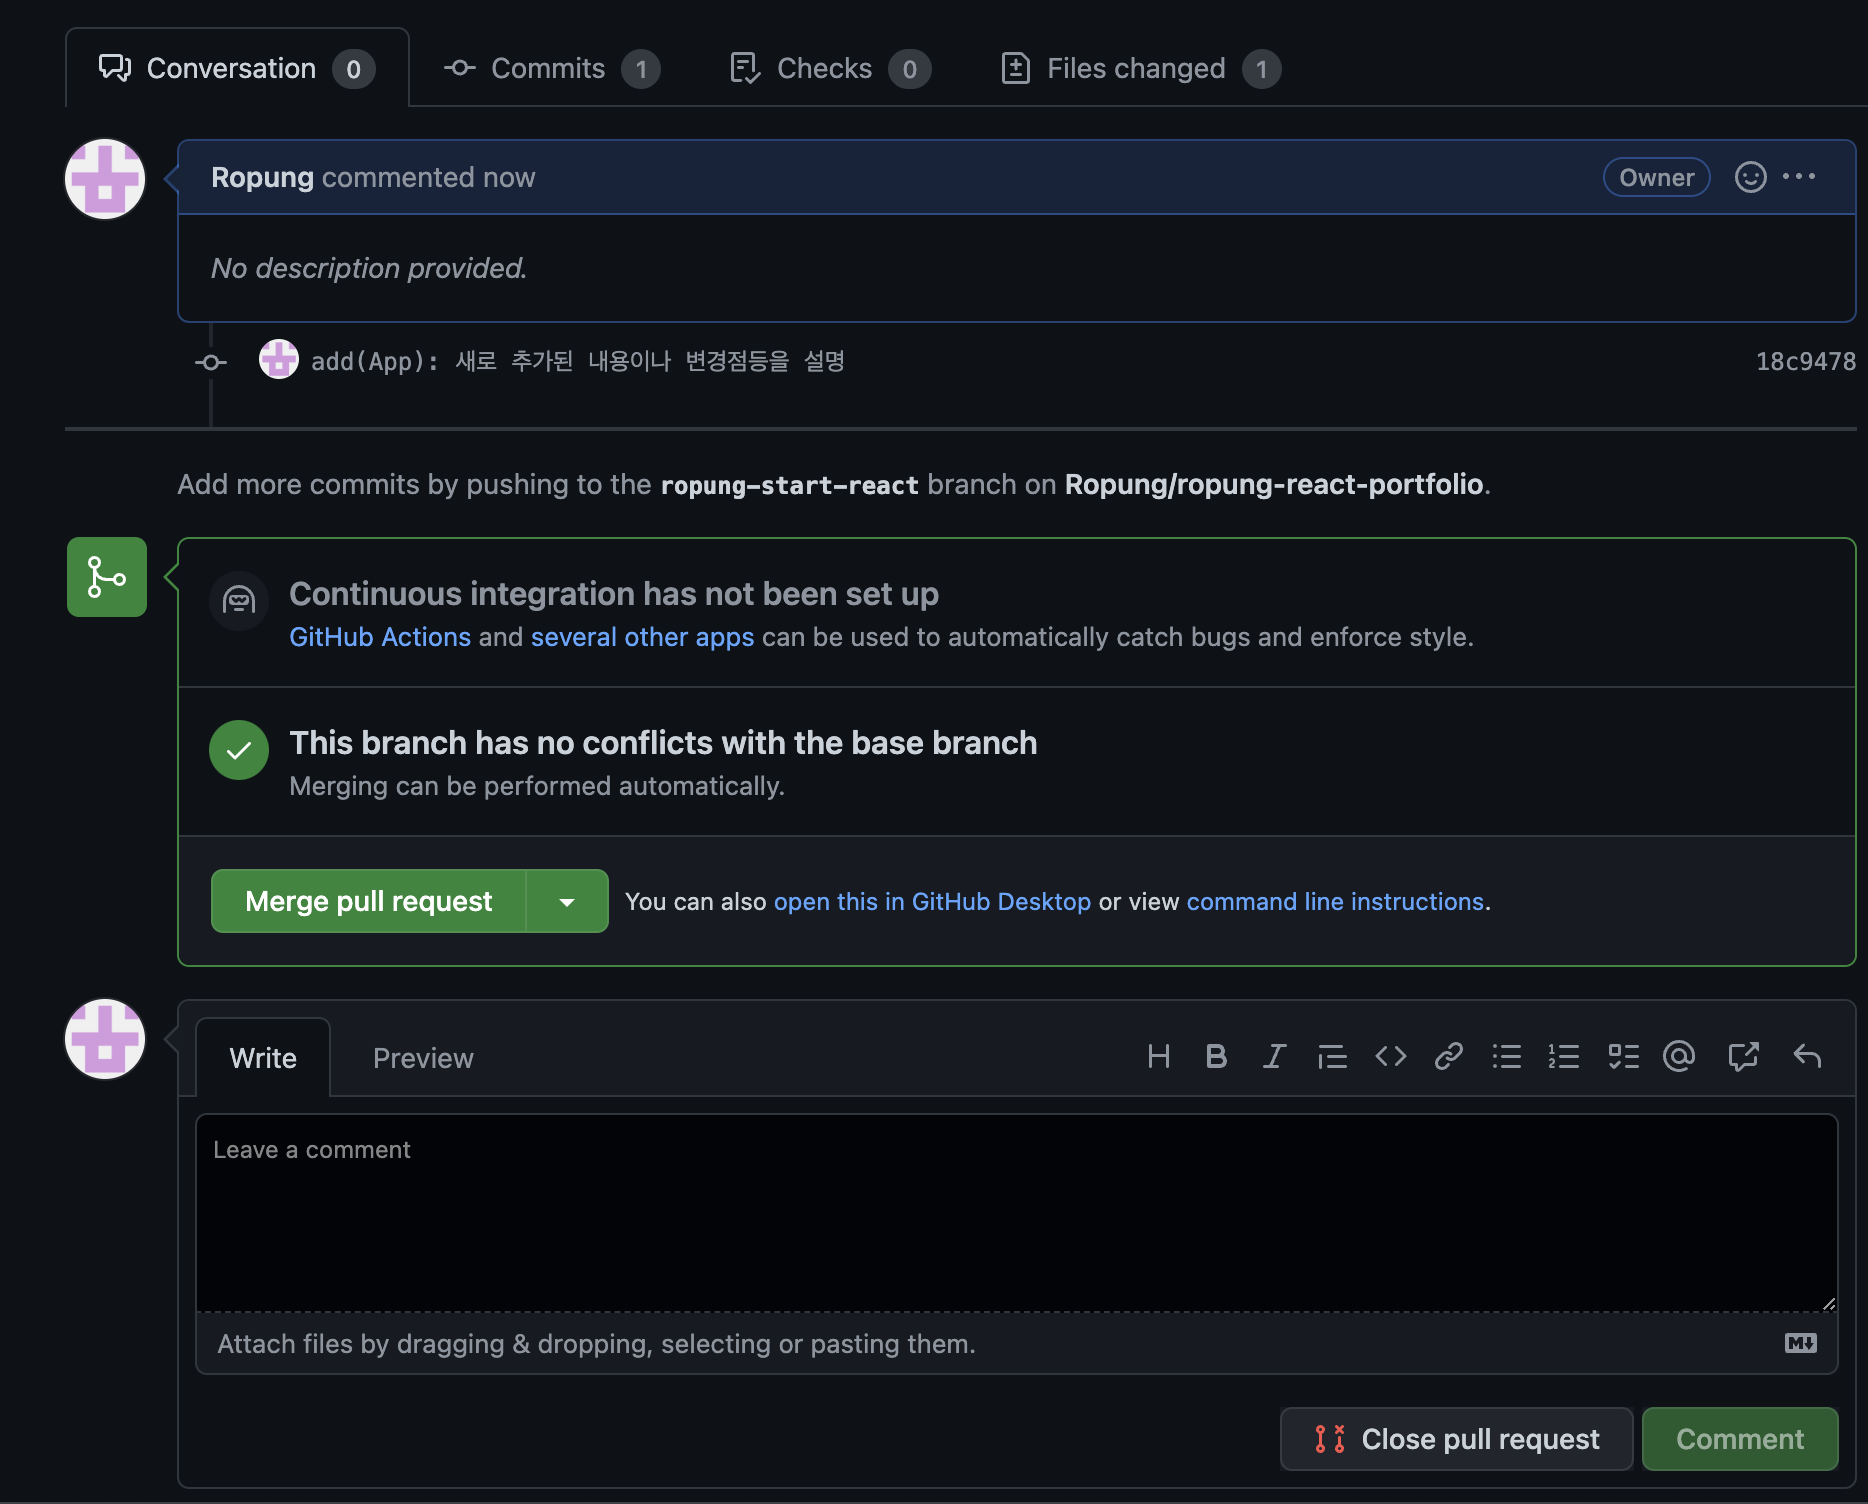Insert a task list

point(1623,1056)
